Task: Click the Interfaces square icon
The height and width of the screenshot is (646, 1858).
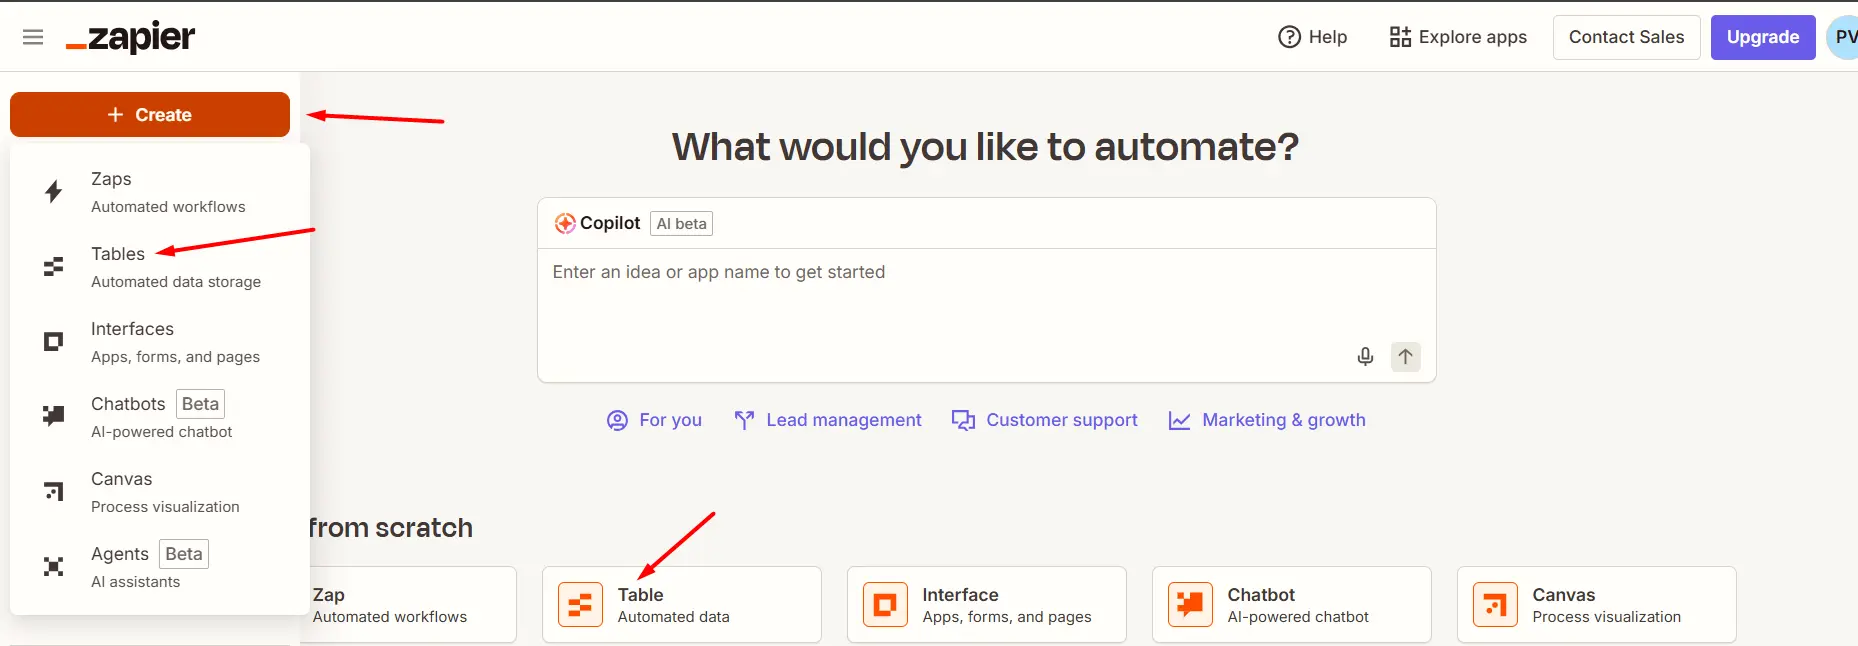Action: 54,342
